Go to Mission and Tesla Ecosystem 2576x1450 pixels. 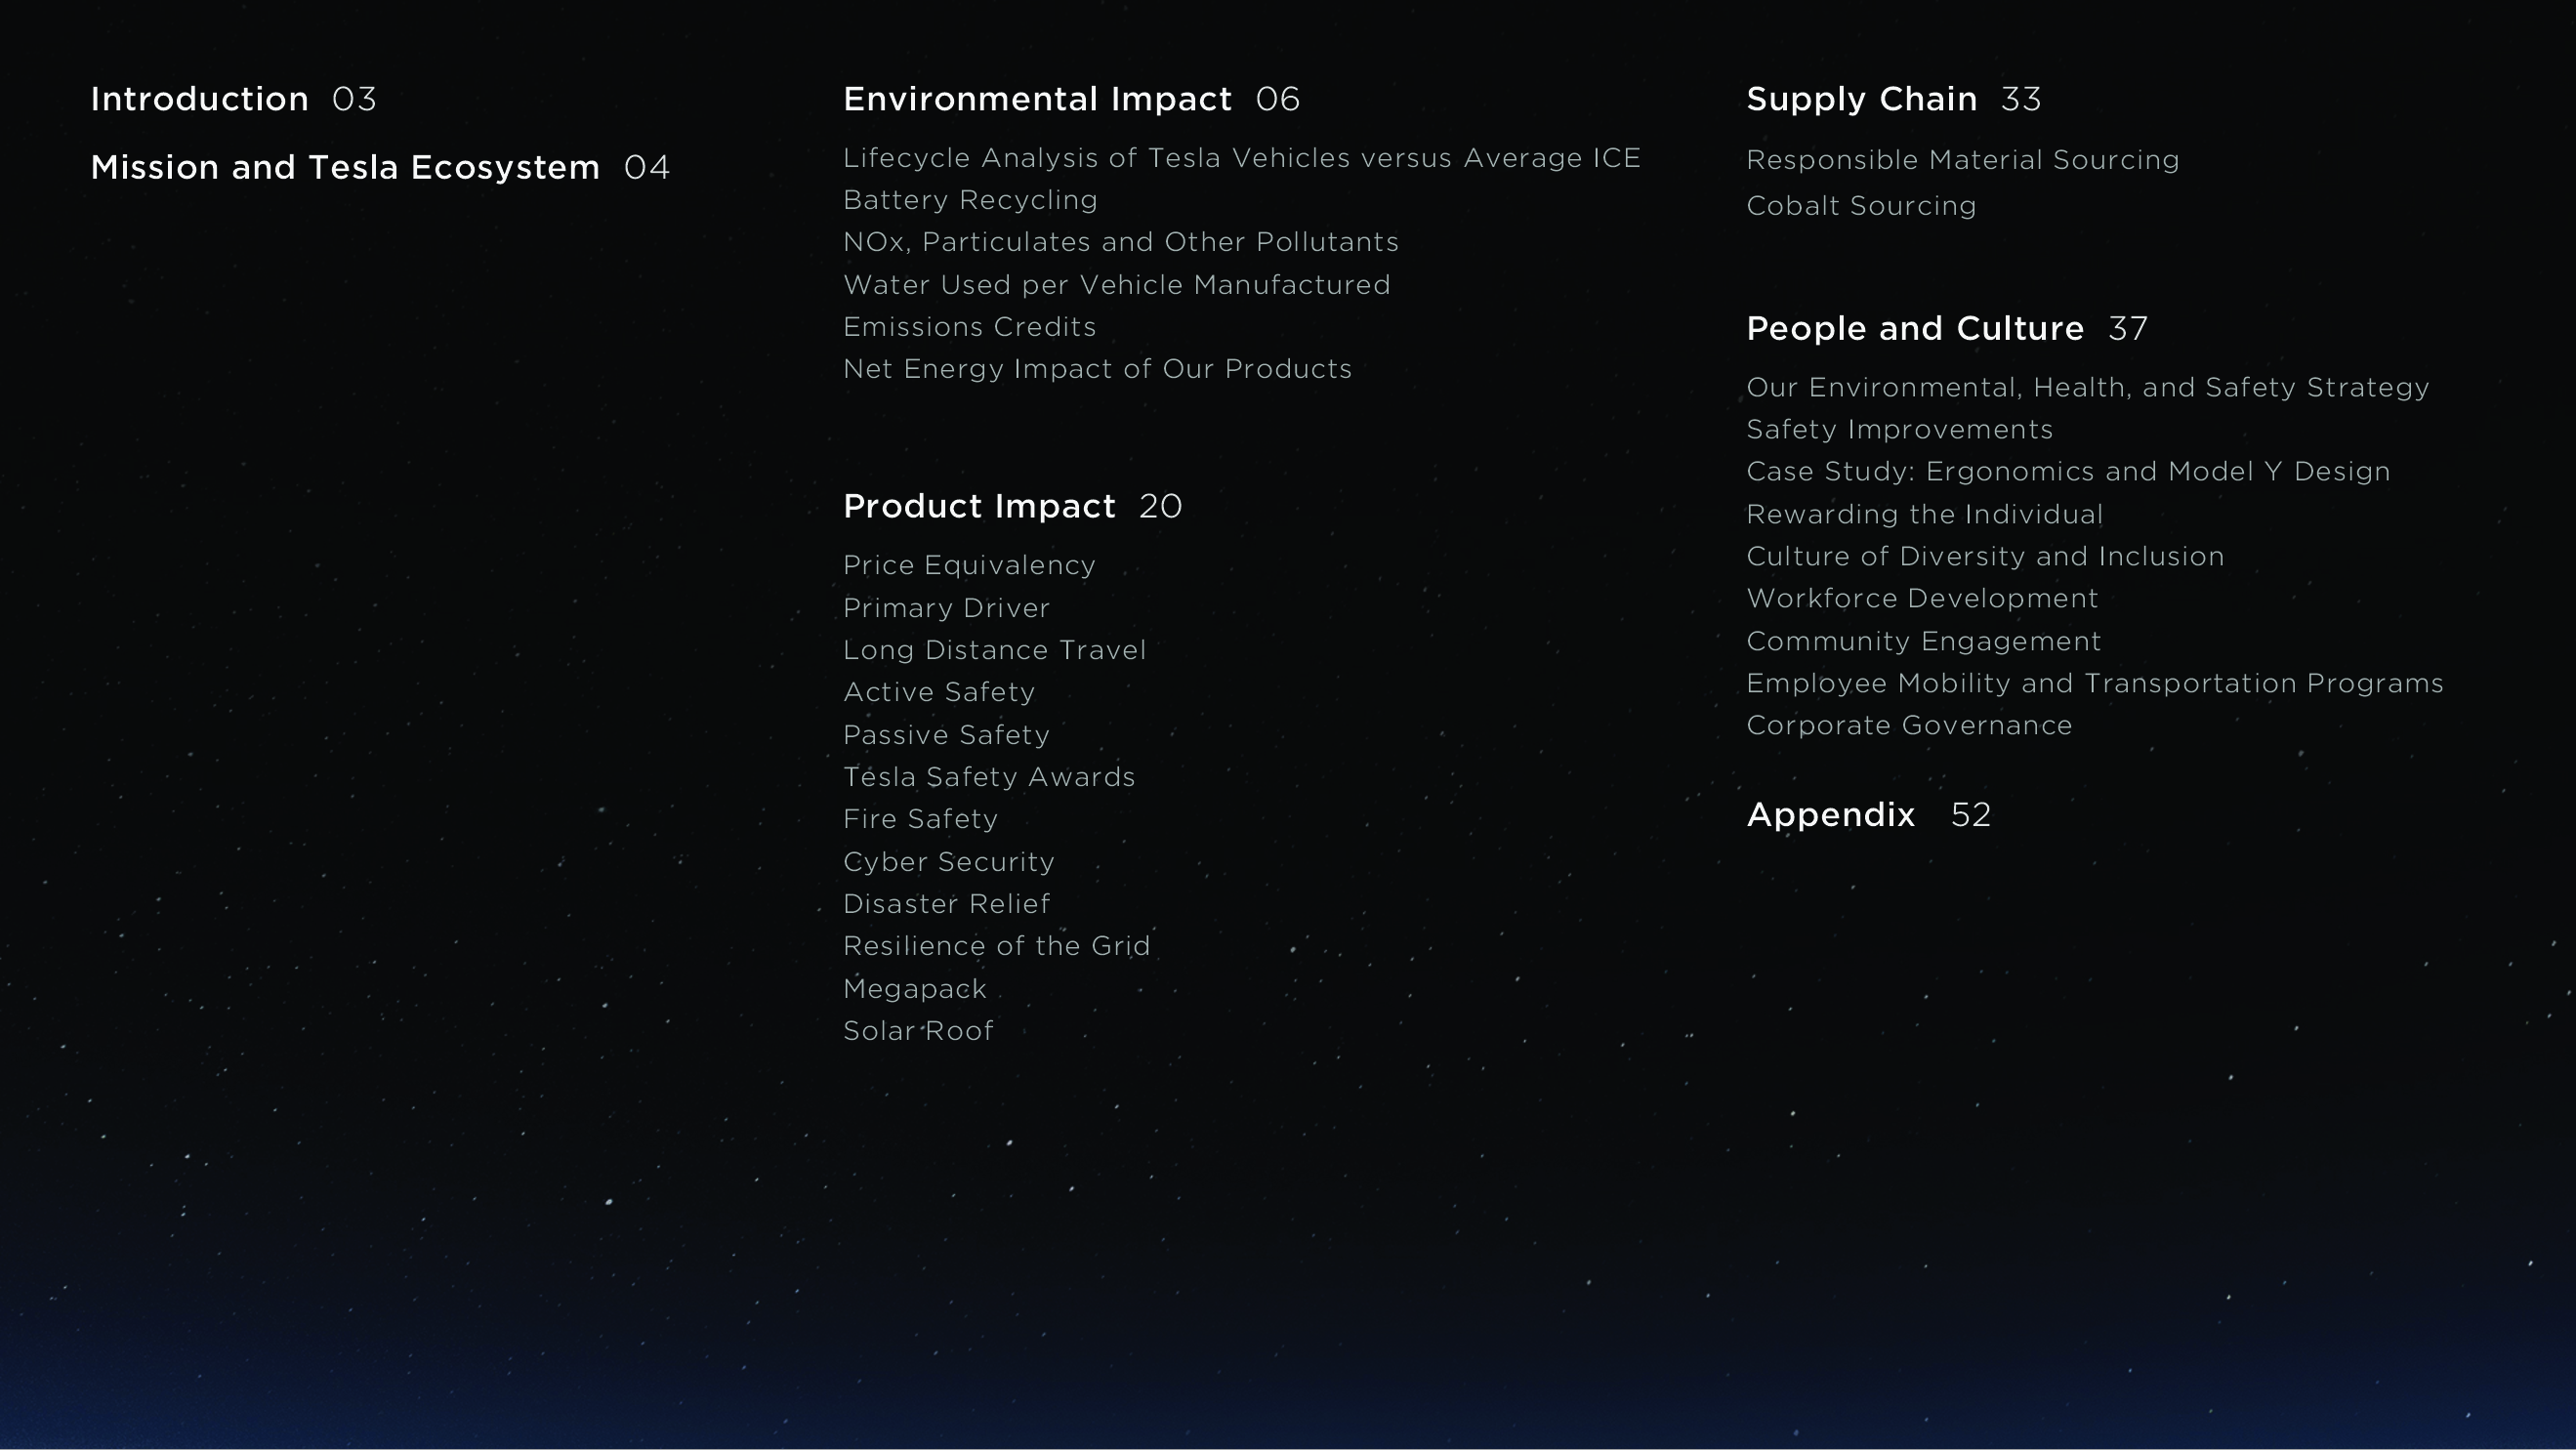point(345,167)
